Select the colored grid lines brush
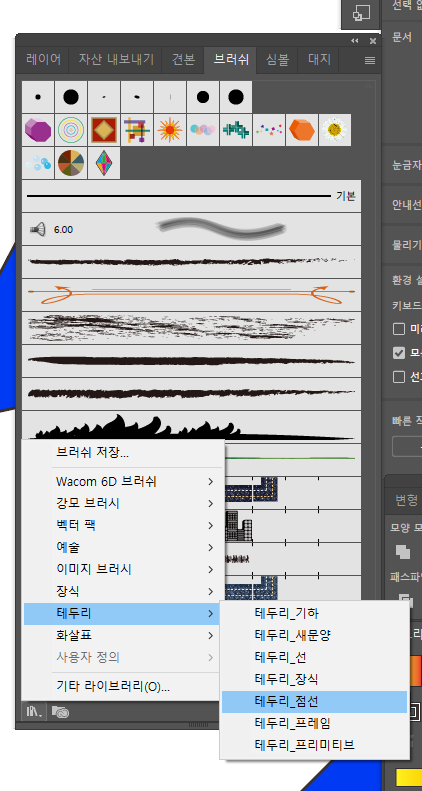 (137, 130)
